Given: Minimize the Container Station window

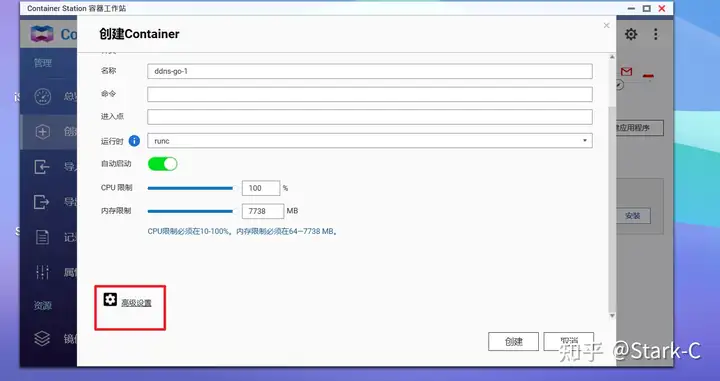Looking at the screenshot, I should click(631, 8).
